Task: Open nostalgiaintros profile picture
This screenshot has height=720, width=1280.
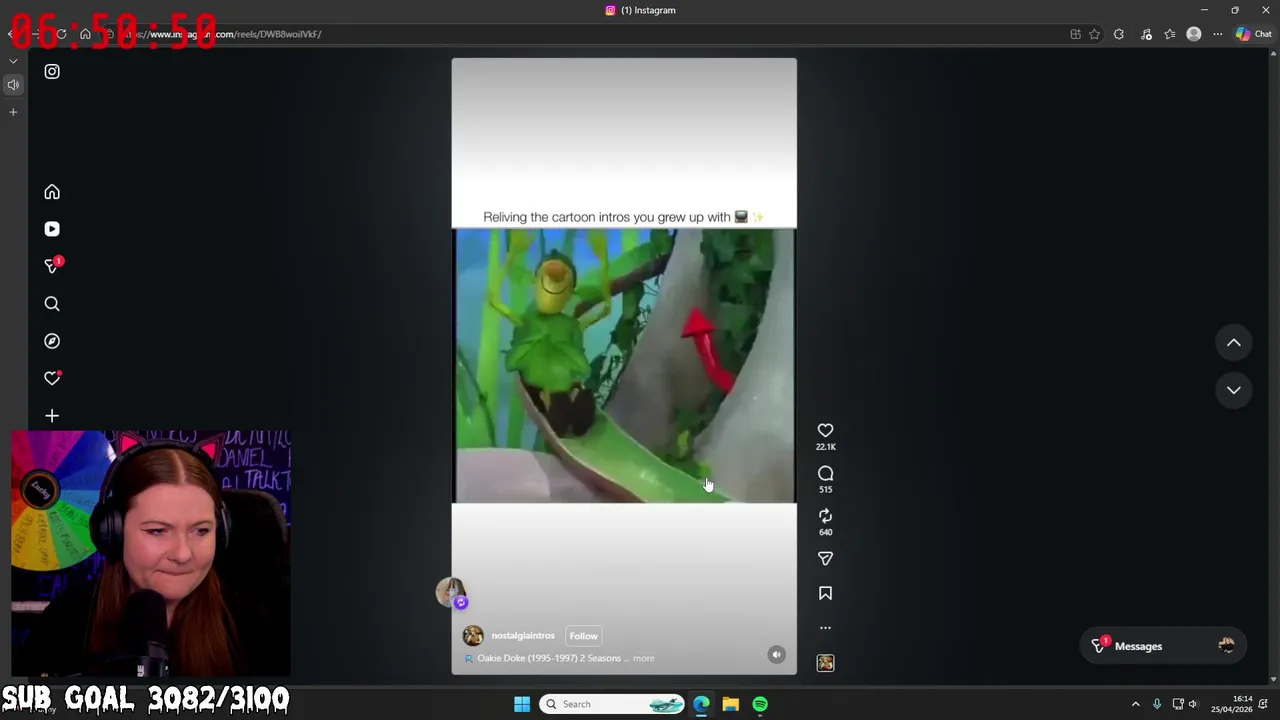Action: (x=473, y=636)
